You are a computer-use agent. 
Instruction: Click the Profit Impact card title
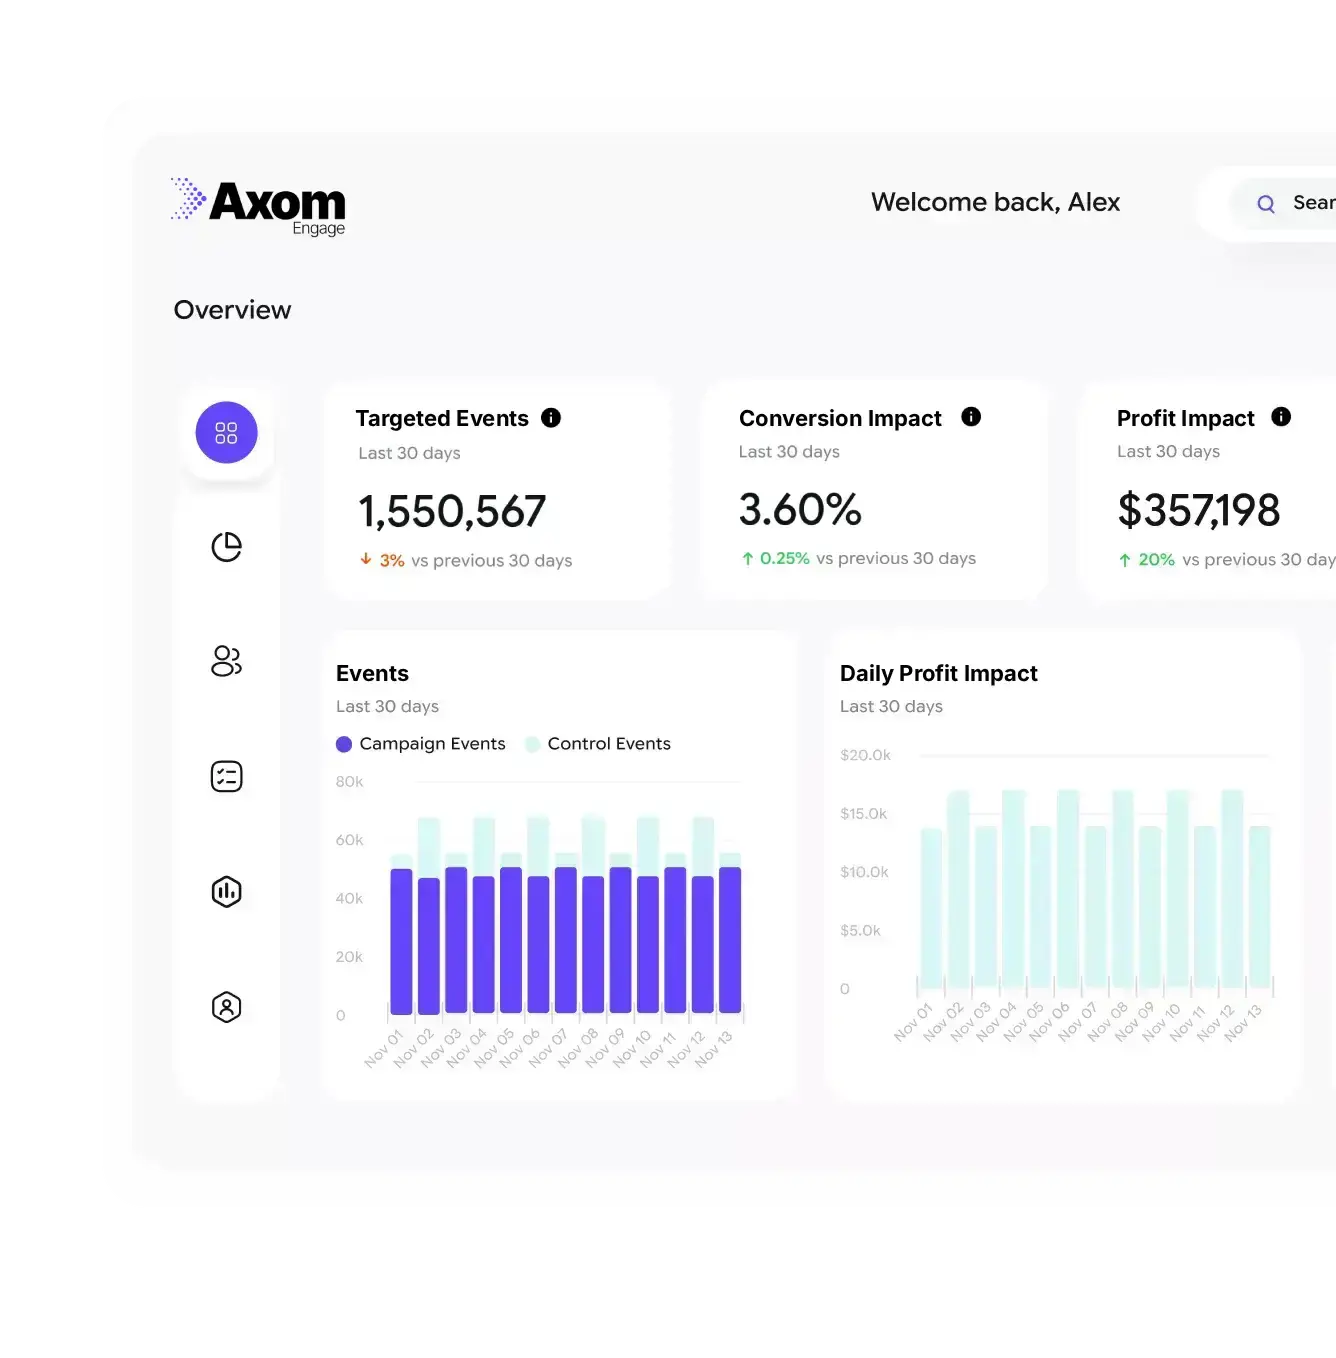coord(1185,418)
